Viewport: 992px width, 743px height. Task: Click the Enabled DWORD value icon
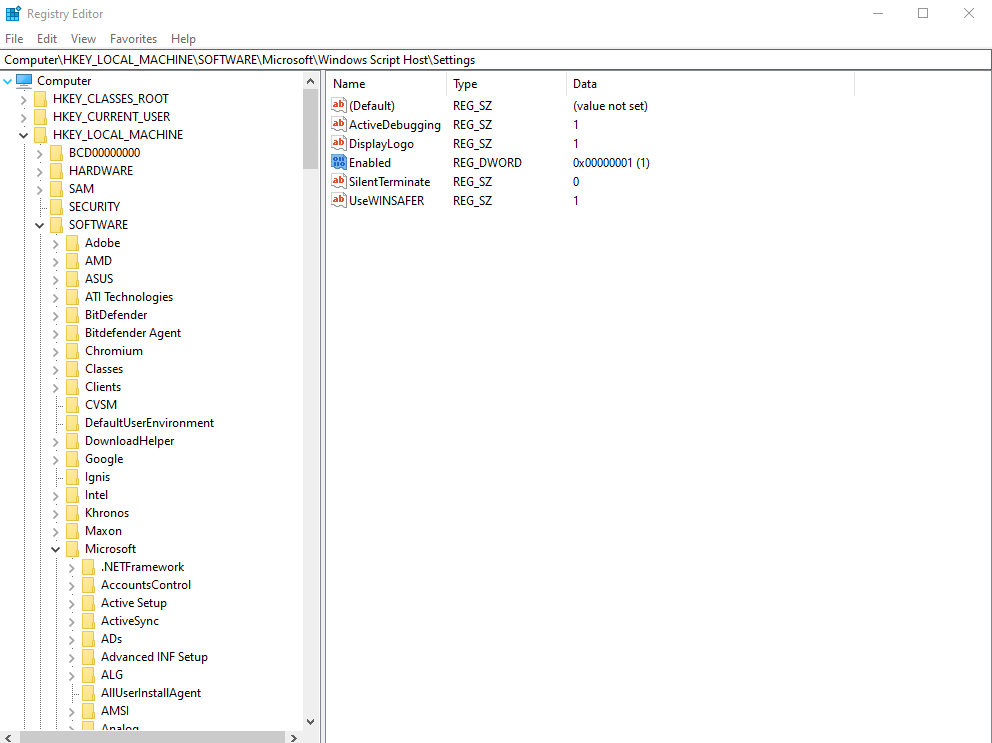tap(339, 163)
